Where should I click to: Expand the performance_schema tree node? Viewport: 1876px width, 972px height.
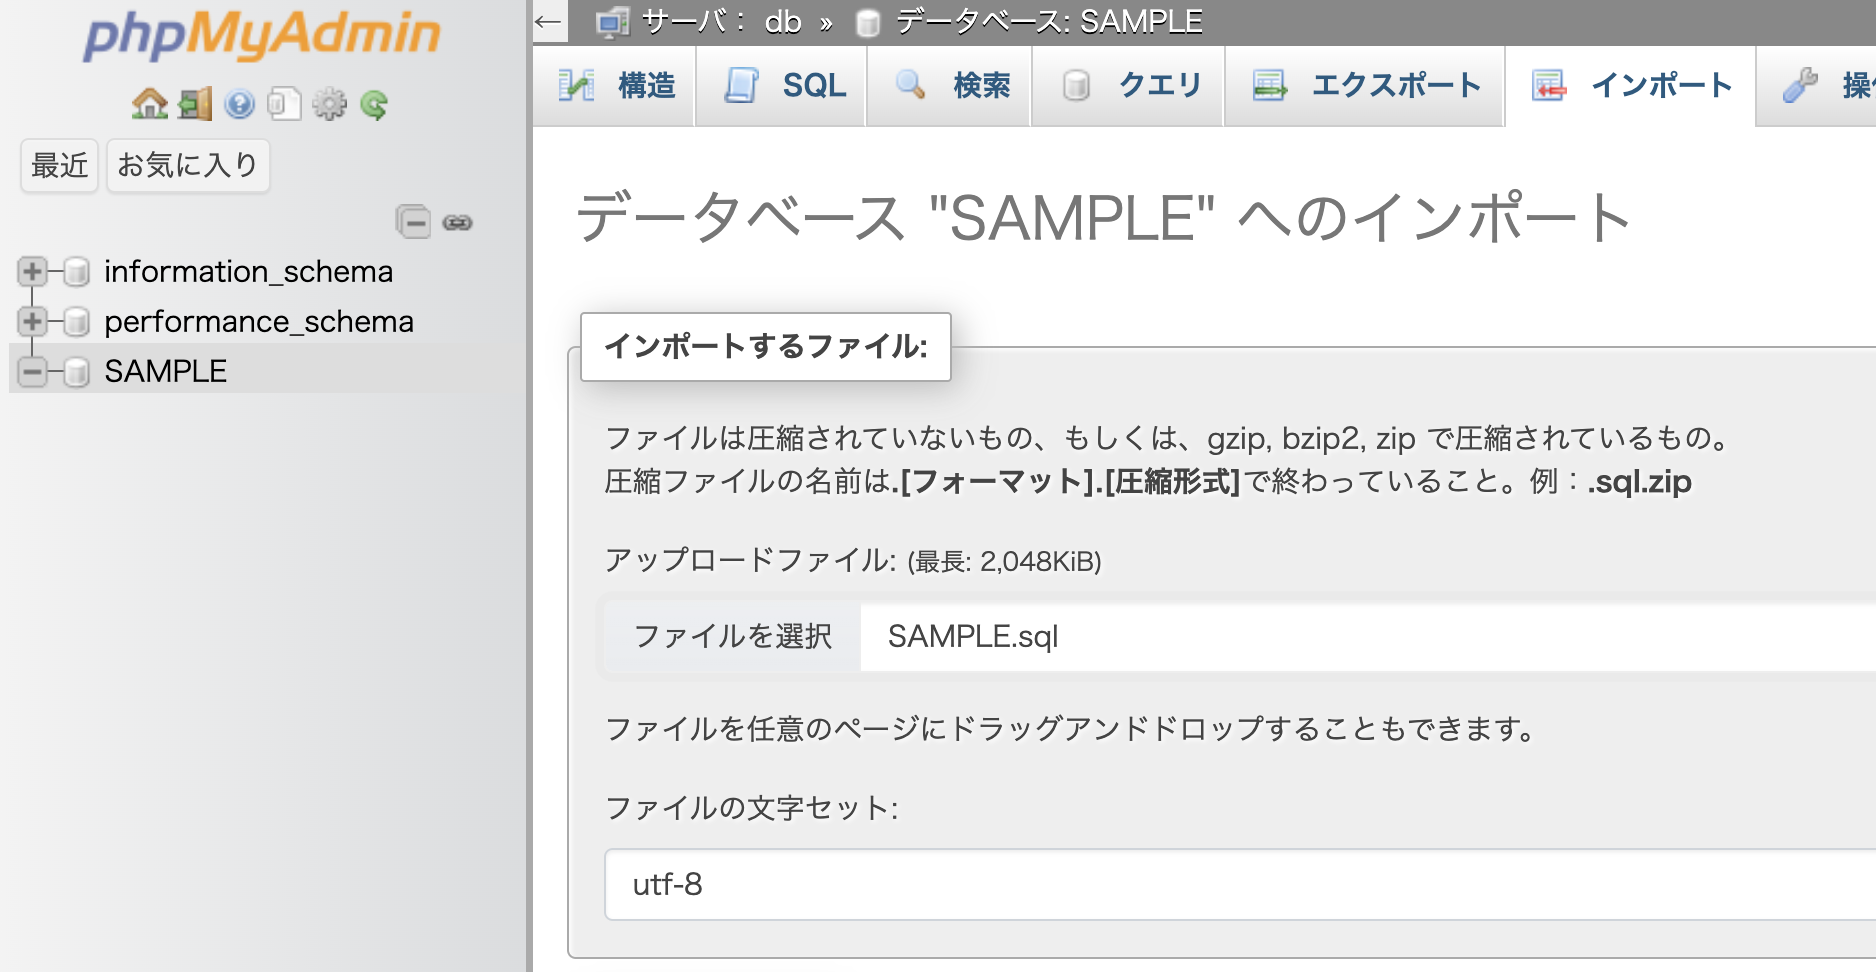[32, 321]
